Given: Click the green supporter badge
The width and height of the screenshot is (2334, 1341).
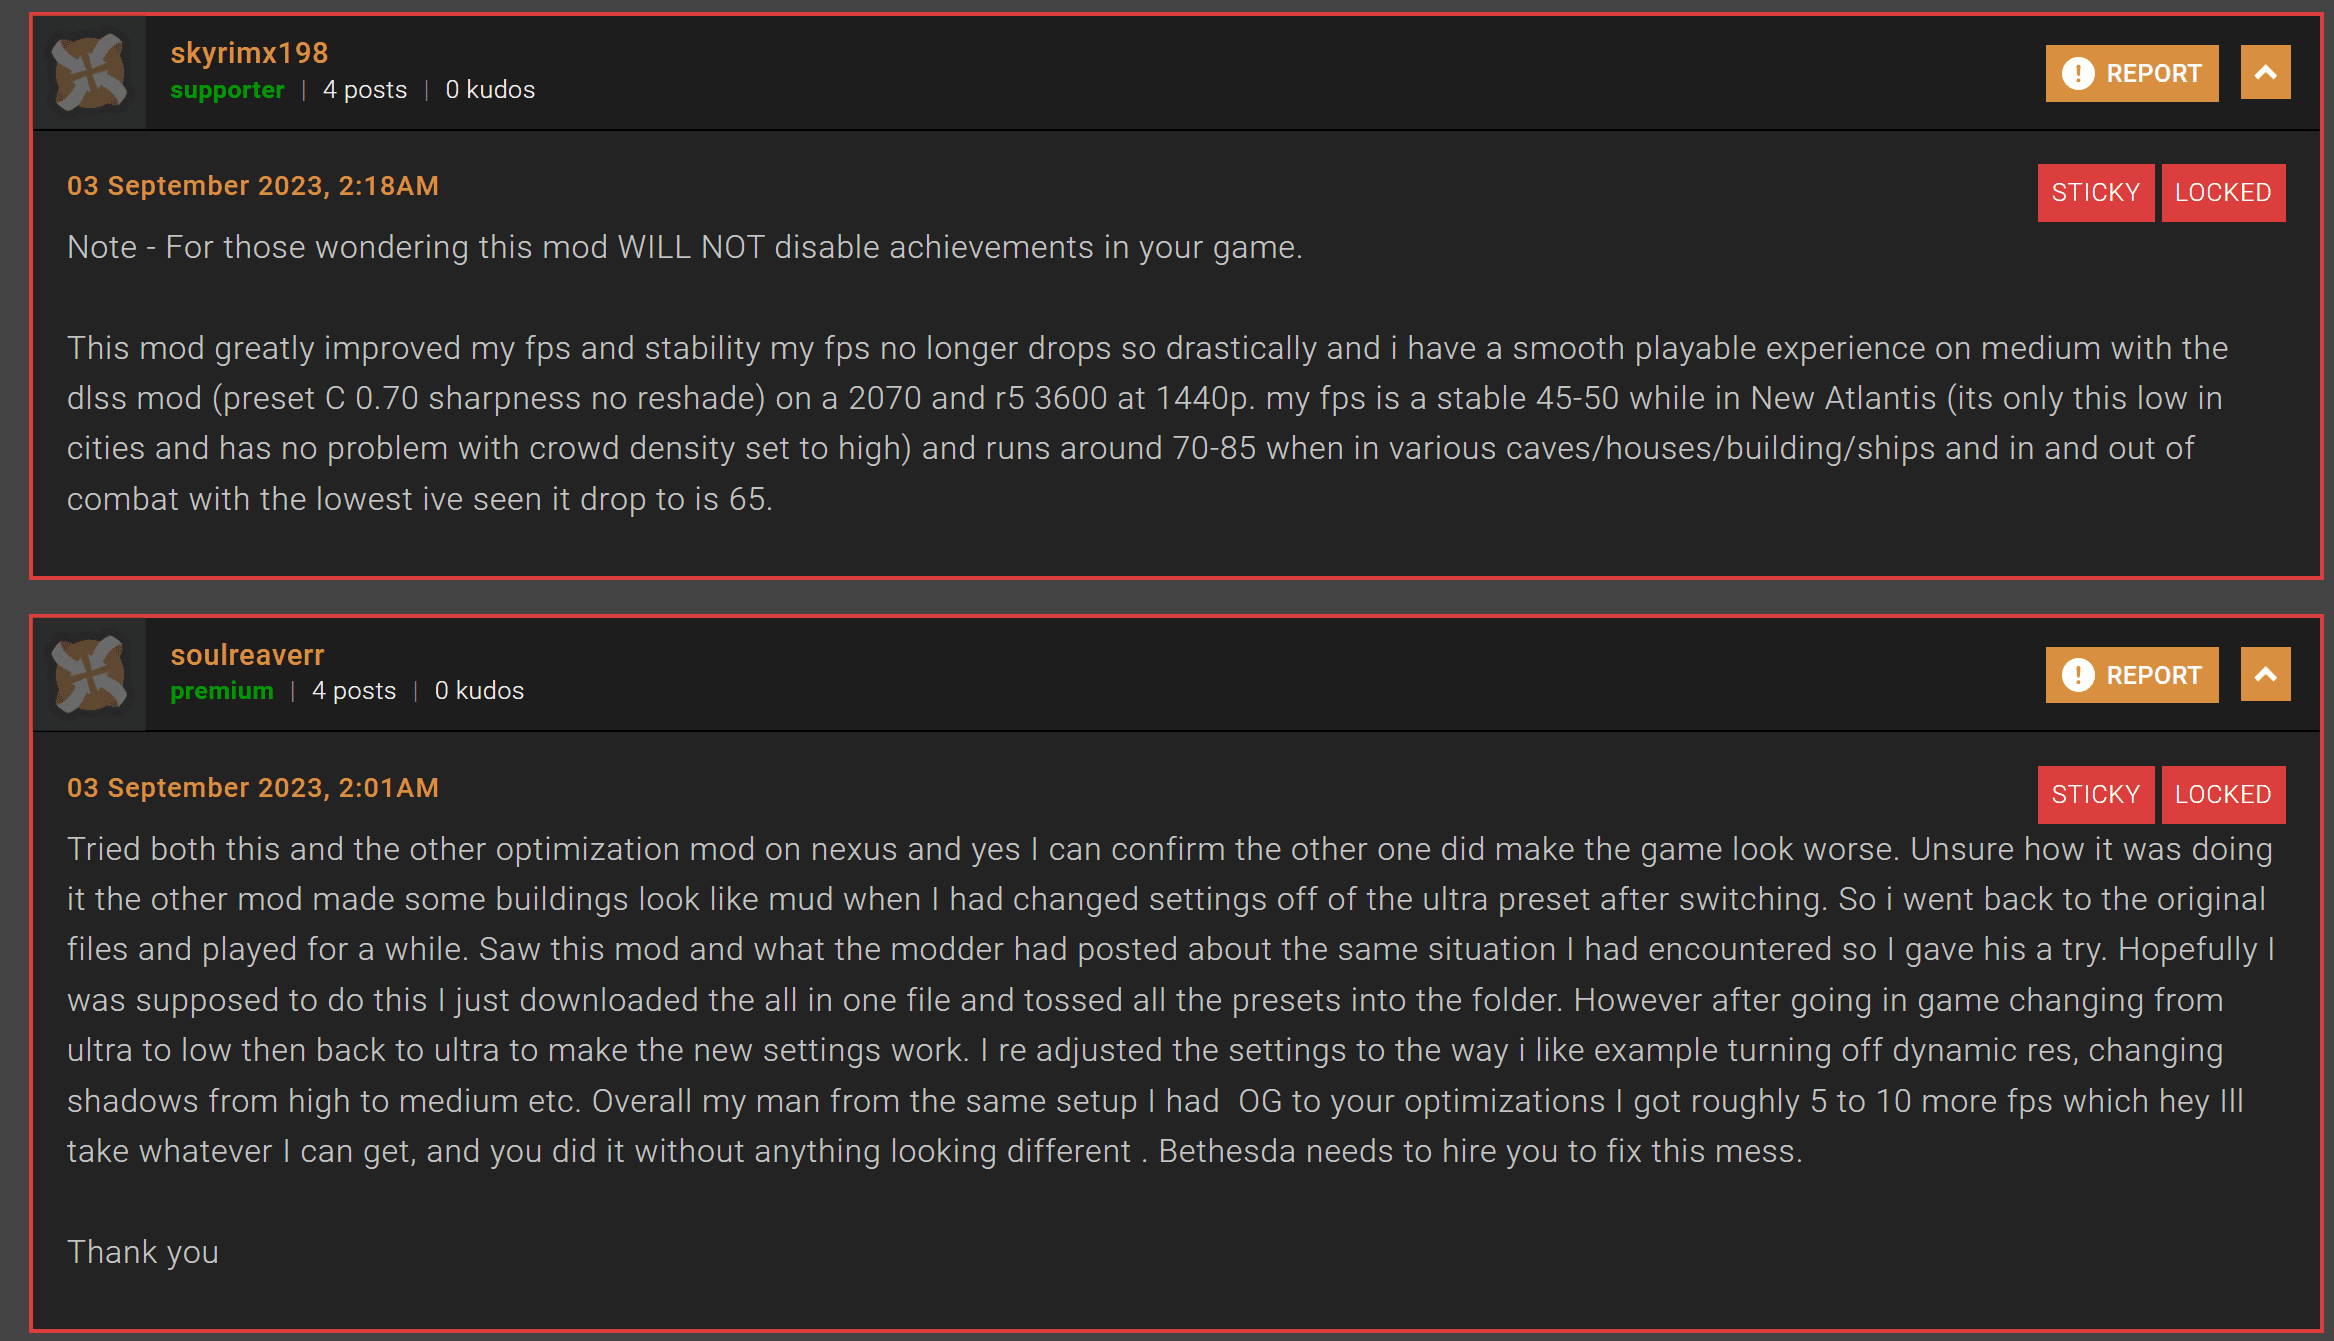Looking at the screenshot, I should 227,90.
